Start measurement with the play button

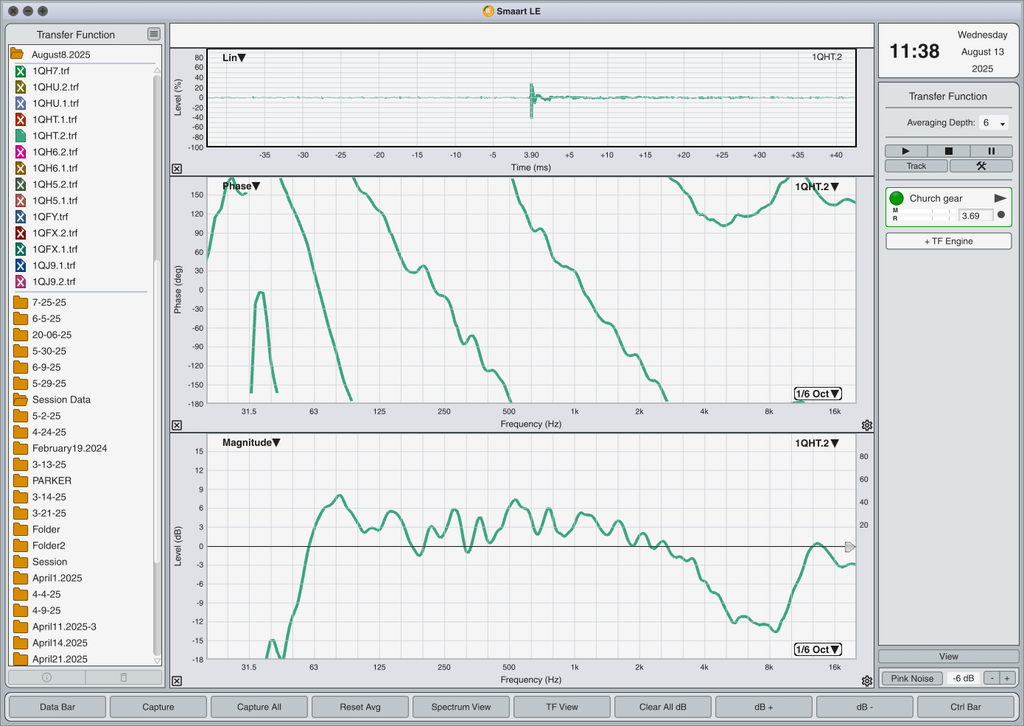(905, 151)
